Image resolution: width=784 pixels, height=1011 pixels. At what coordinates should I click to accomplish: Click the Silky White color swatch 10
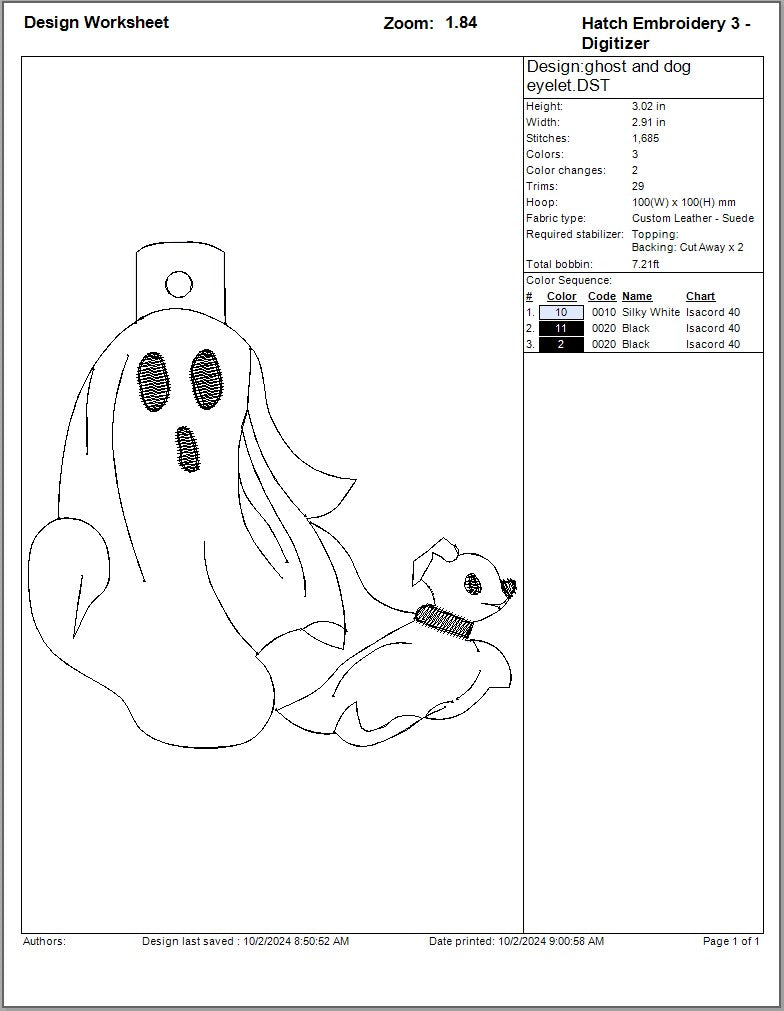561,312
